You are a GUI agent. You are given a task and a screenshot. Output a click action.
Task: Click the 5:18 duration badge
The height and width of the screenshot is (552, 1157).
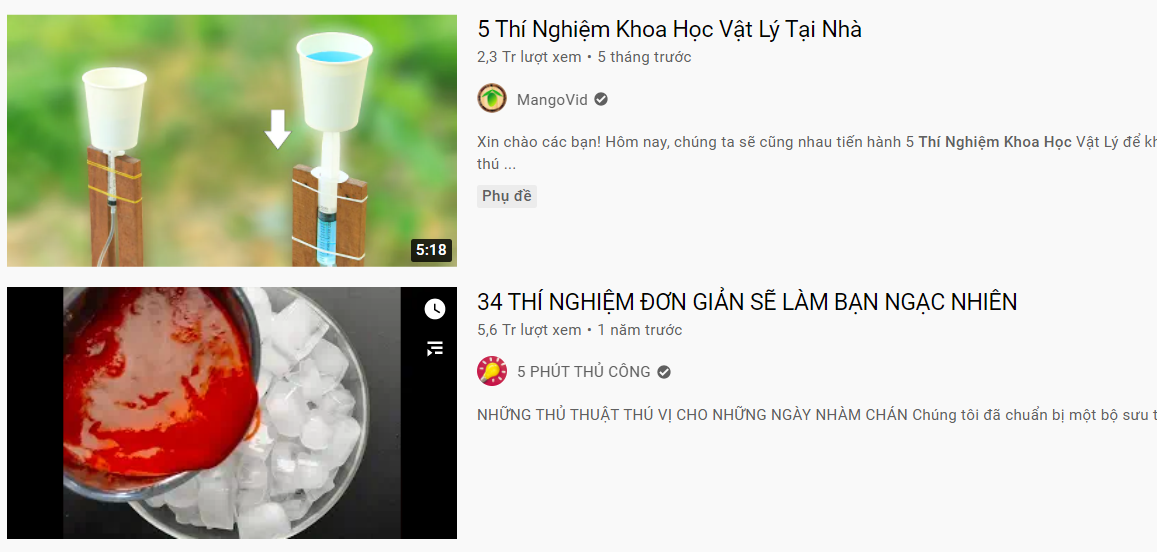(431, 250)
